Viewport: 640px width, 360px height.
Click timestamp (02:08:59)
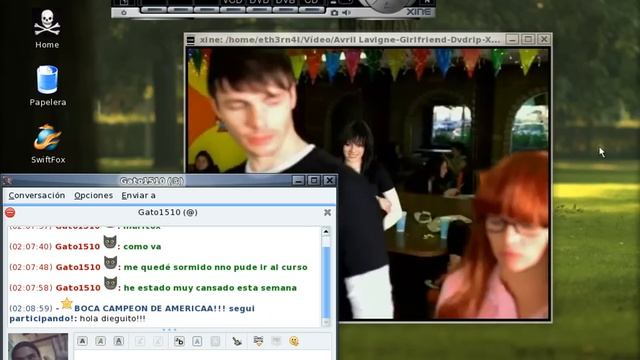(x=31, y=308)
